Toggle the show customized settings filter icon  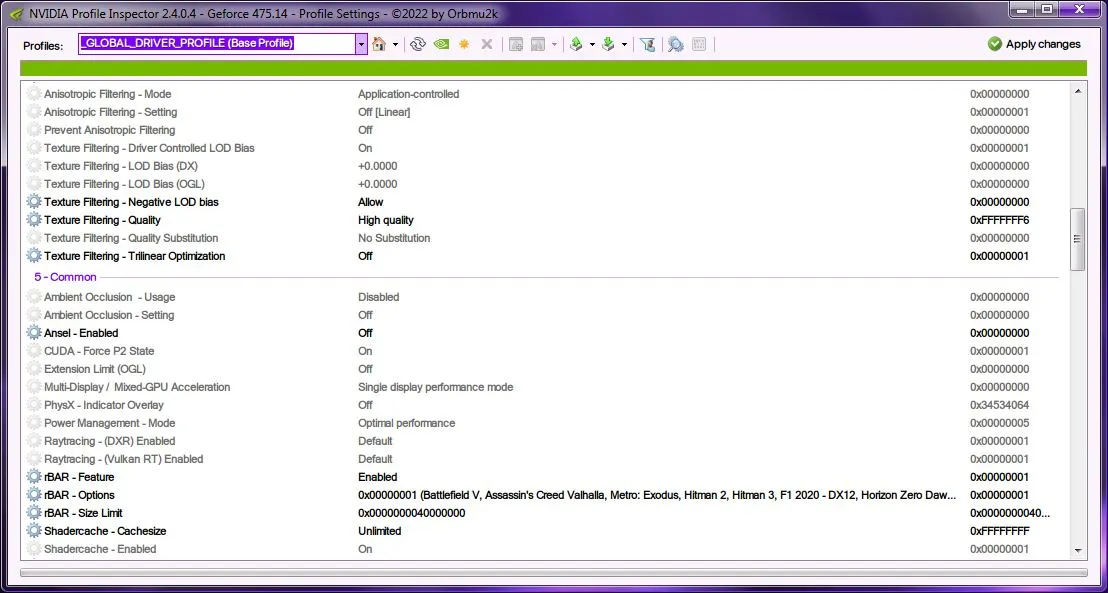tap(647, 44)
